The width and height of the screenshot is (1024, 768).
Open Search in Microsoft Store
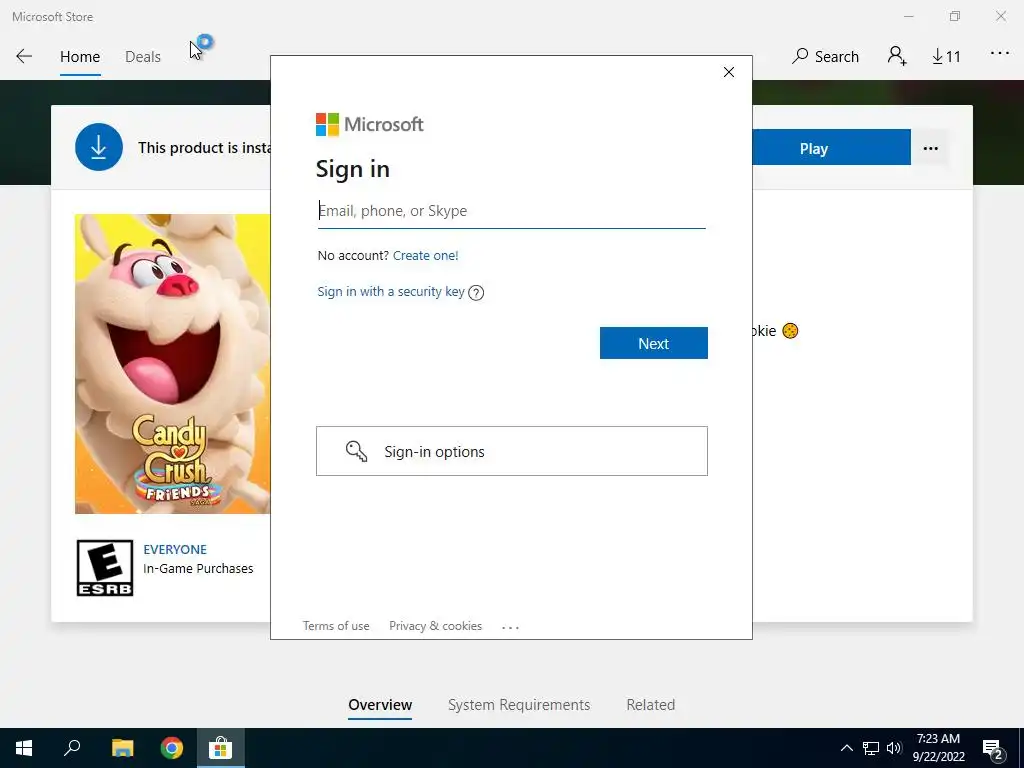tap(825, 56)
